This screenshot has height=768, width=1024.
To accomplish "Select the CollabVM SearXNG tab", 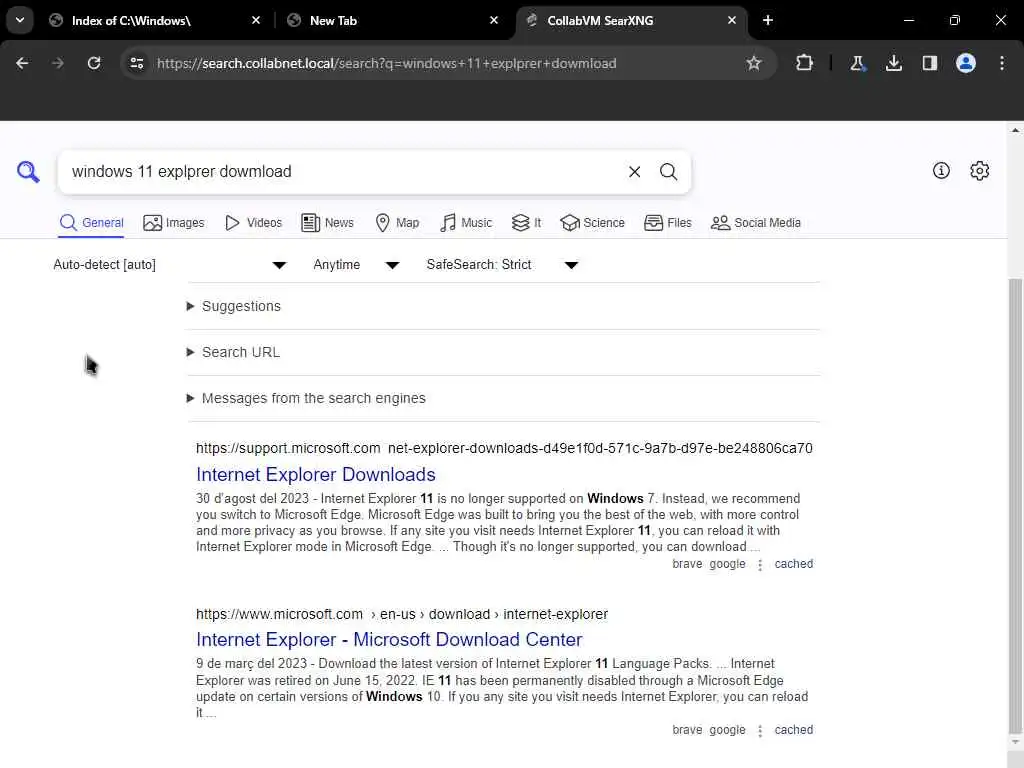I will coord(631,20).
